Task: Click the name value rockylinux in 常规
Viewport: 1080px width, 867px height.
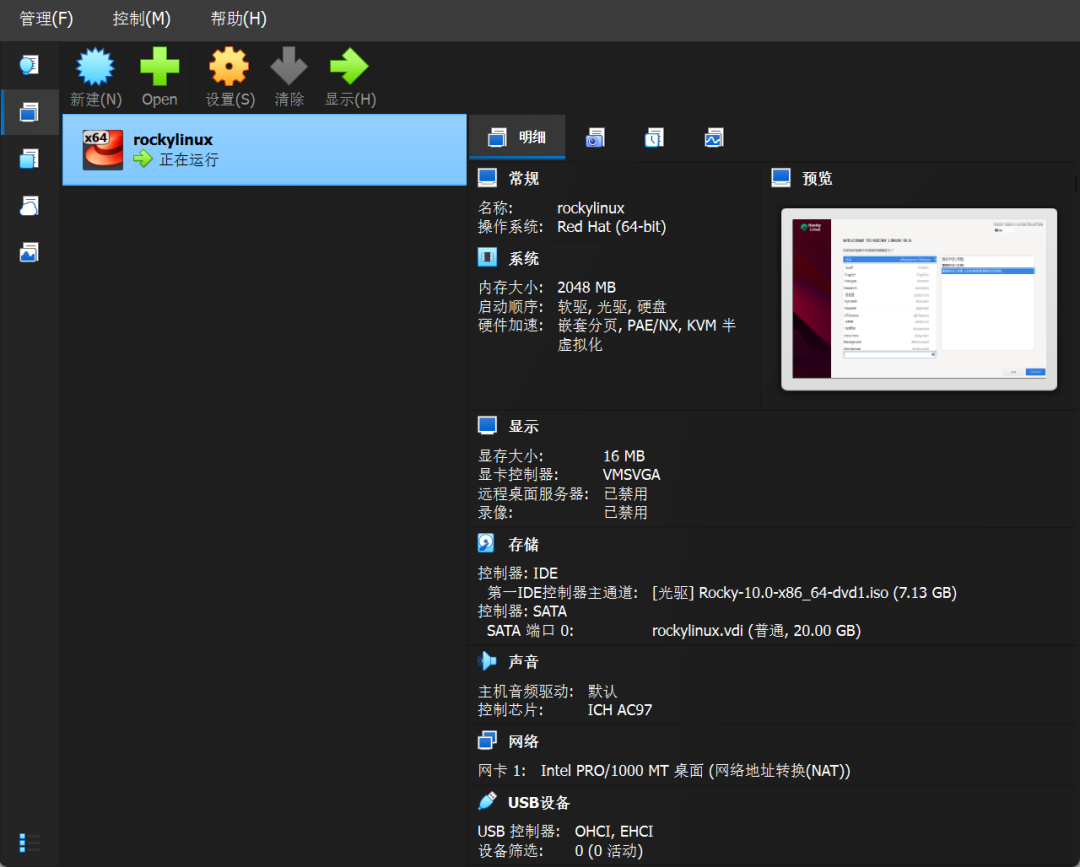Action: point(590,208)
